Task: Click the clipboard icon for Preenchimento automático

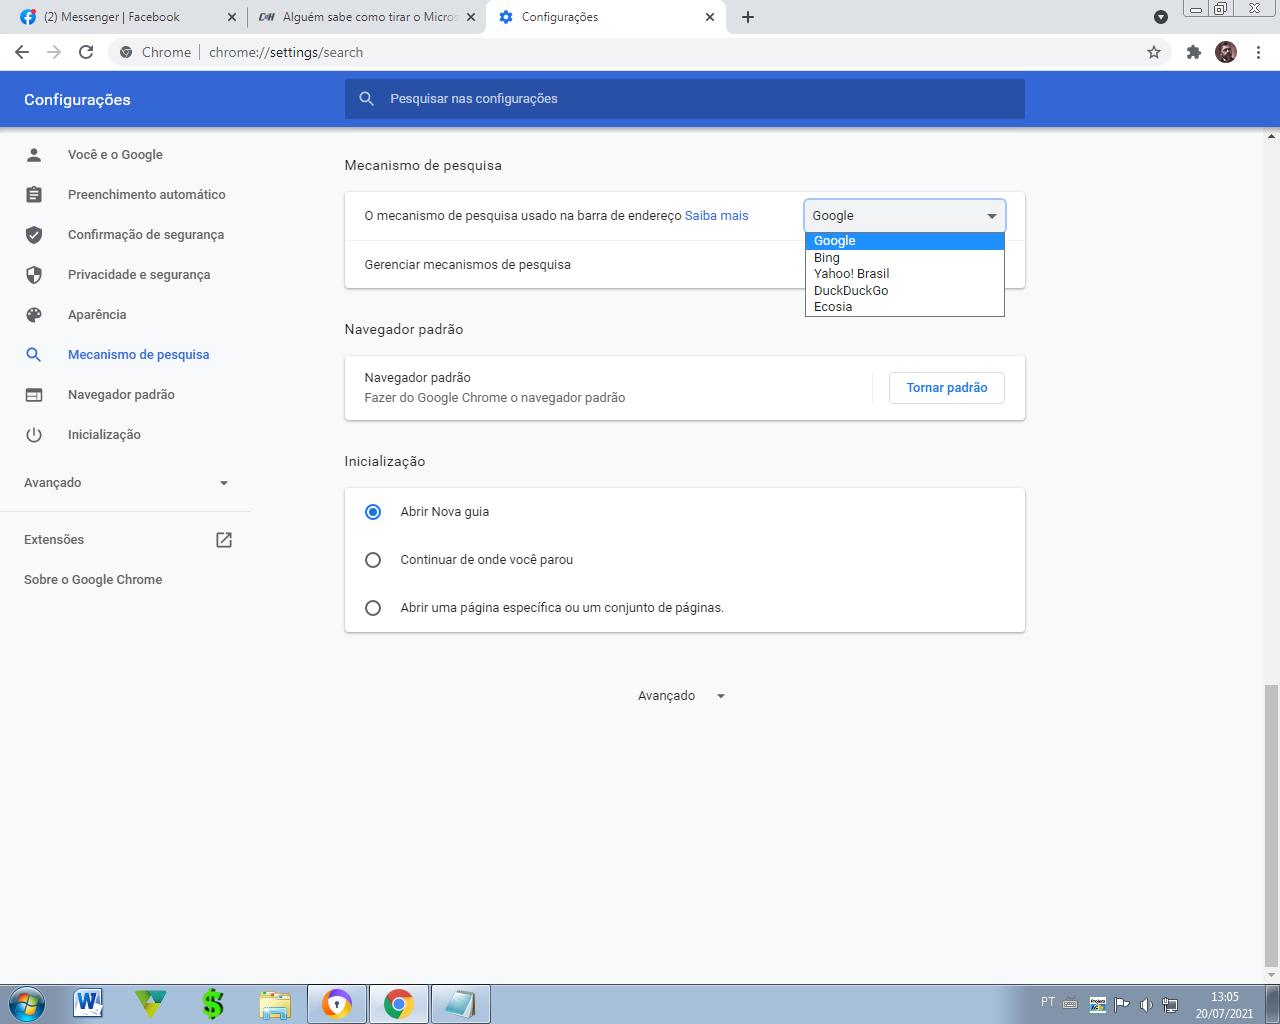Action: coord(34,195)
